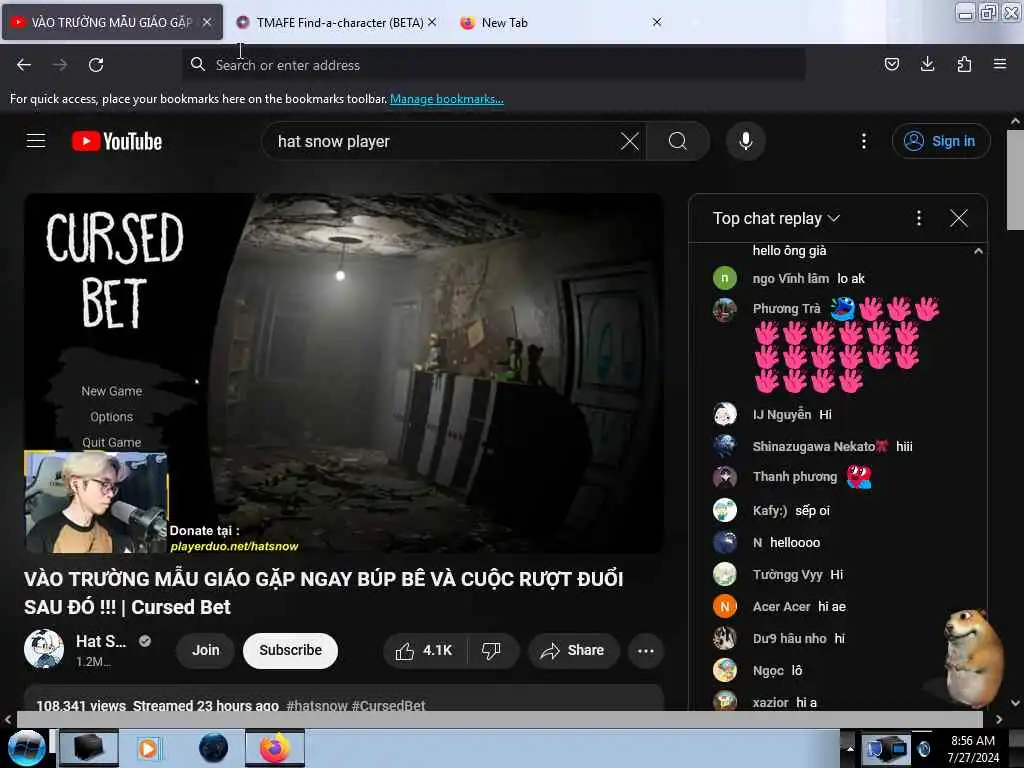This screenshot has height=768, width=1024.
Task: Click chat author Tường Vyy
Action: click(x=787, y=575)
